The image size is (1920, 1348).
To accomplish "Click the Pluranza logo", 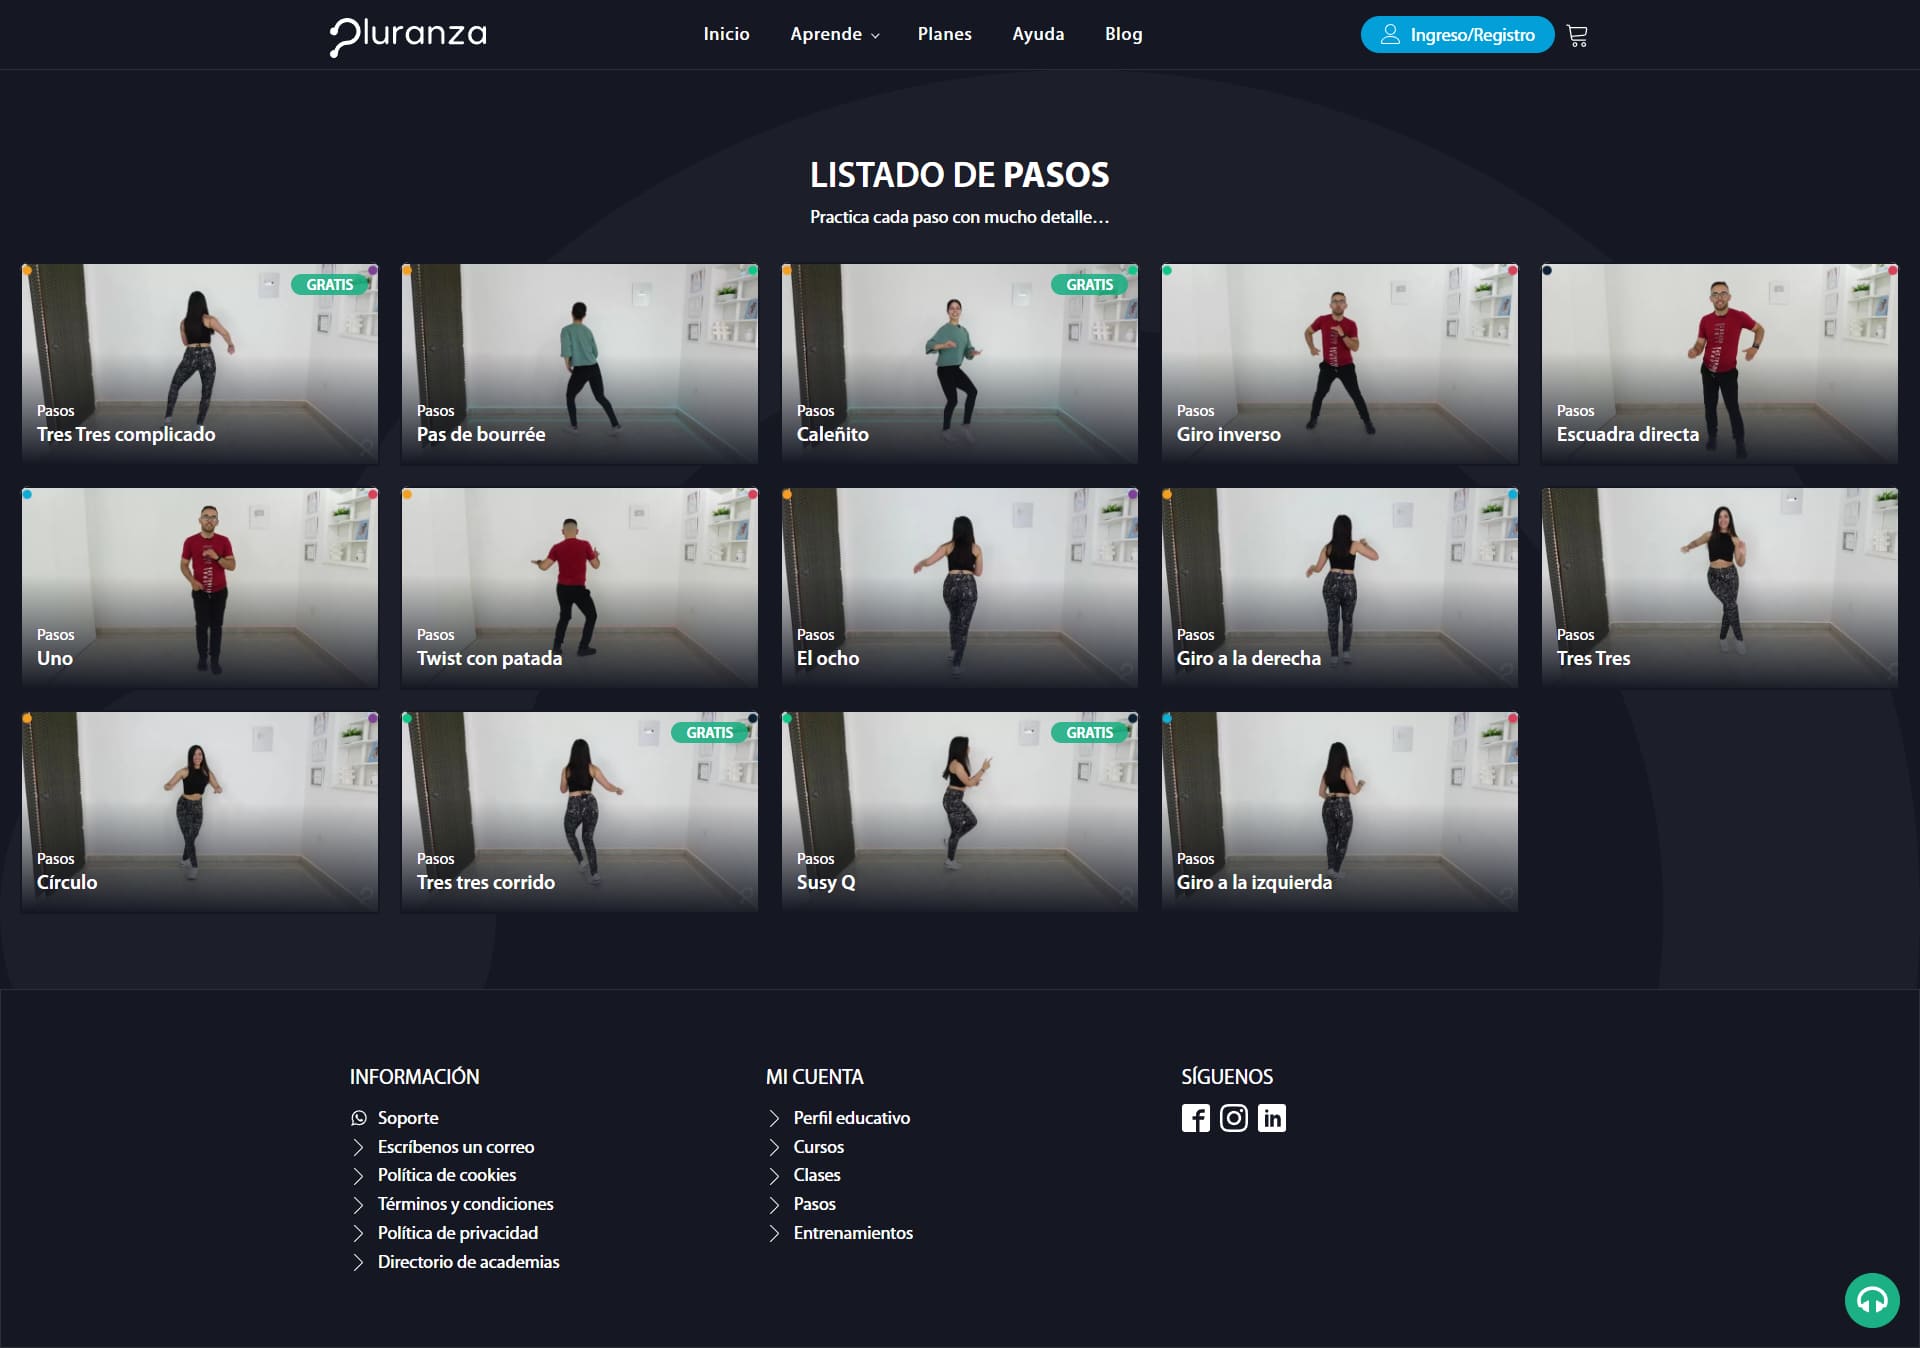I will (x=408, y=35).
